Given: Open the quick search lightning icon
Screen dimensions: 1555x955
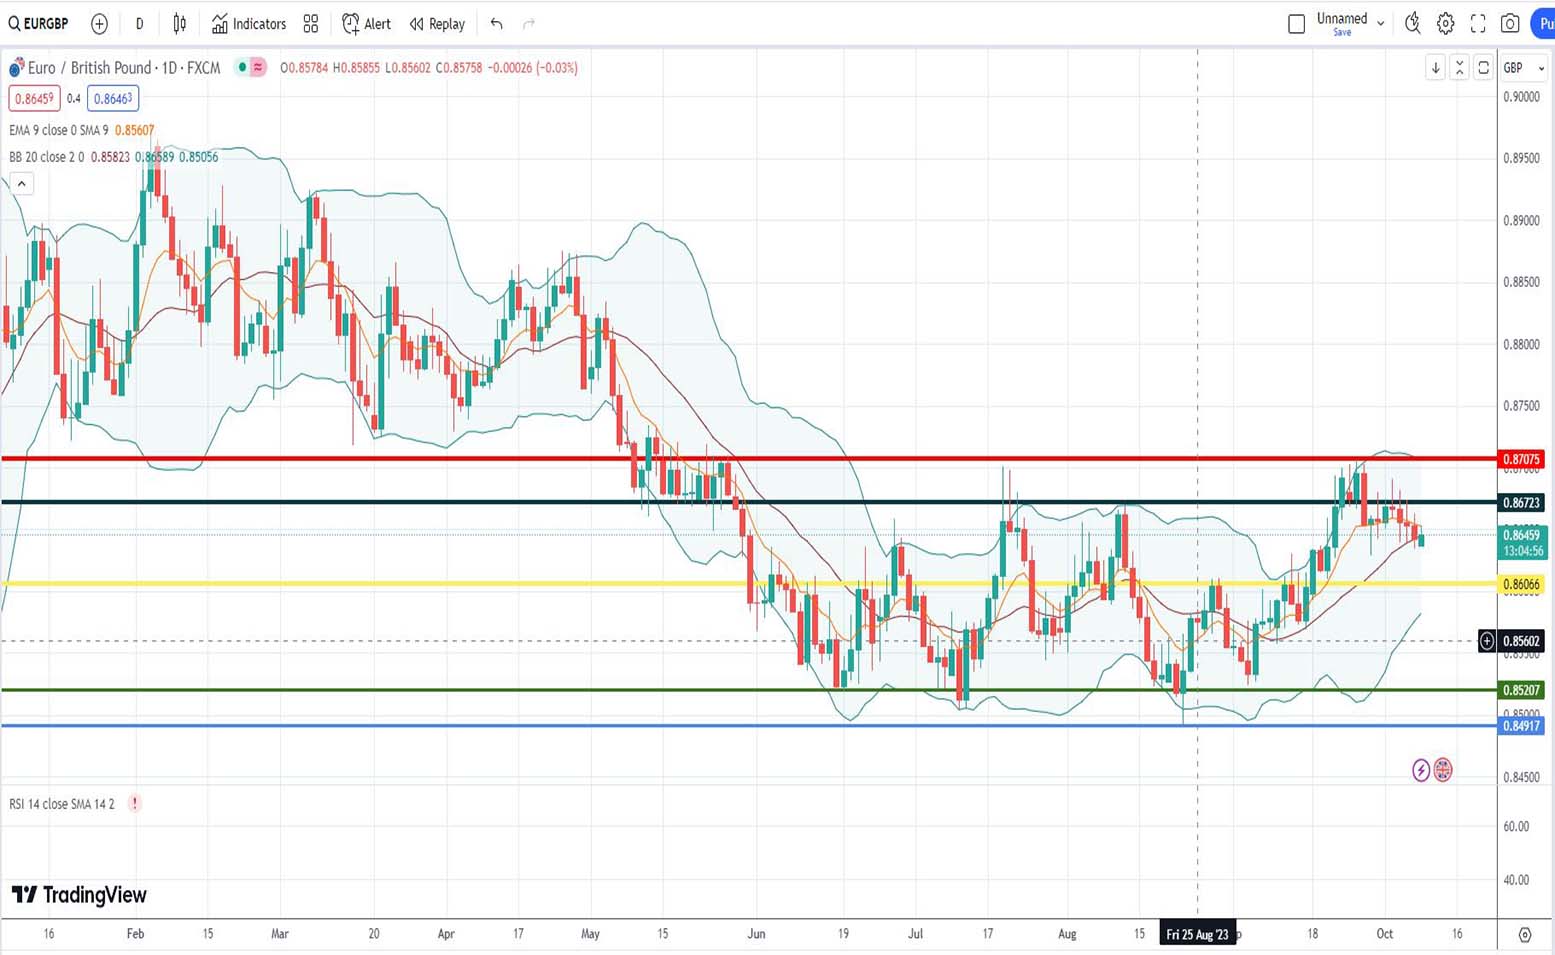Looking at the screenshot, I should 1412,24.
